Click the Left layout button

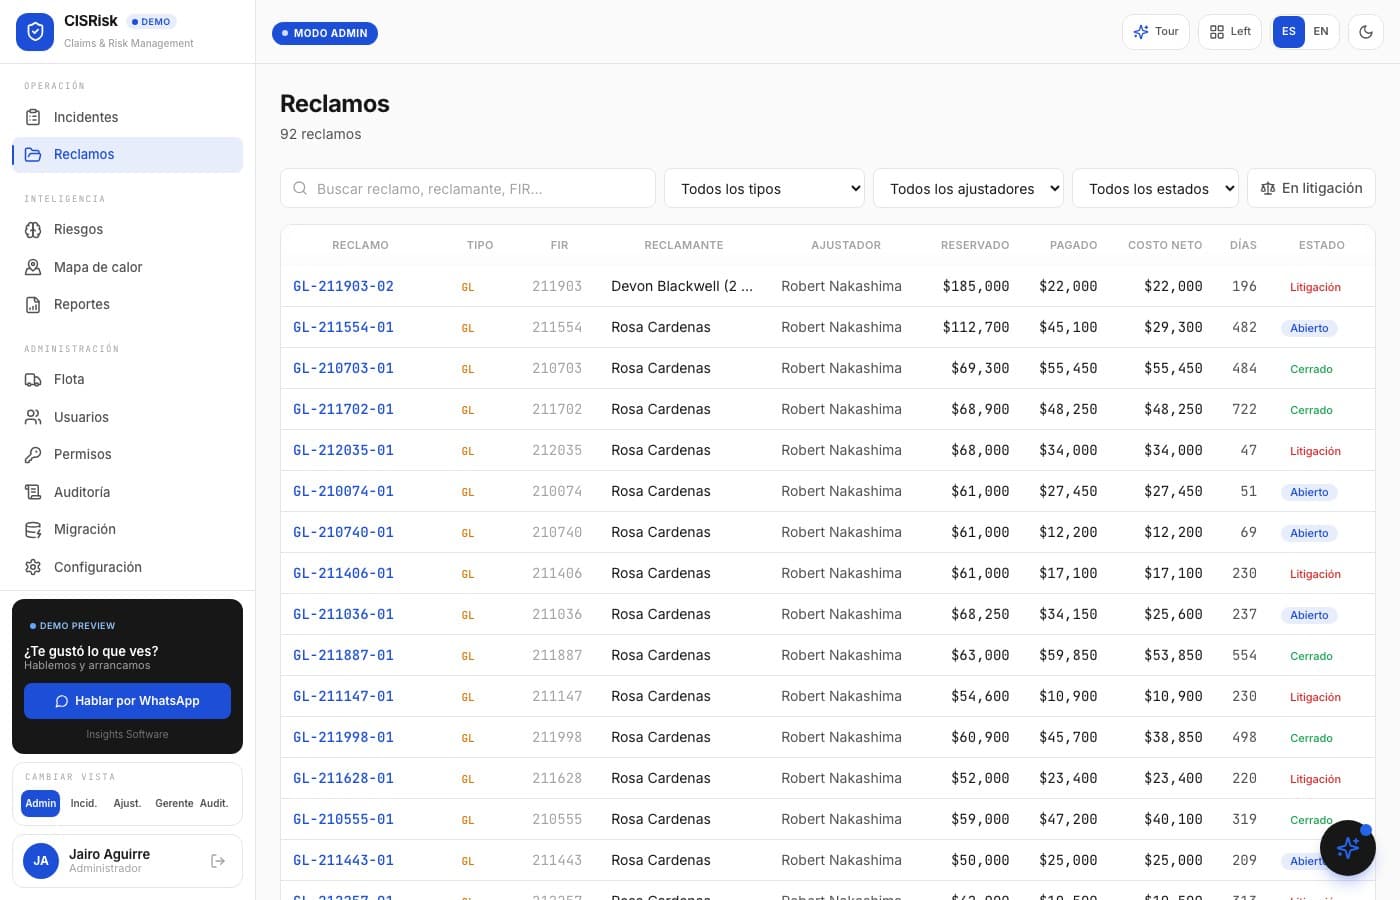1230,32
